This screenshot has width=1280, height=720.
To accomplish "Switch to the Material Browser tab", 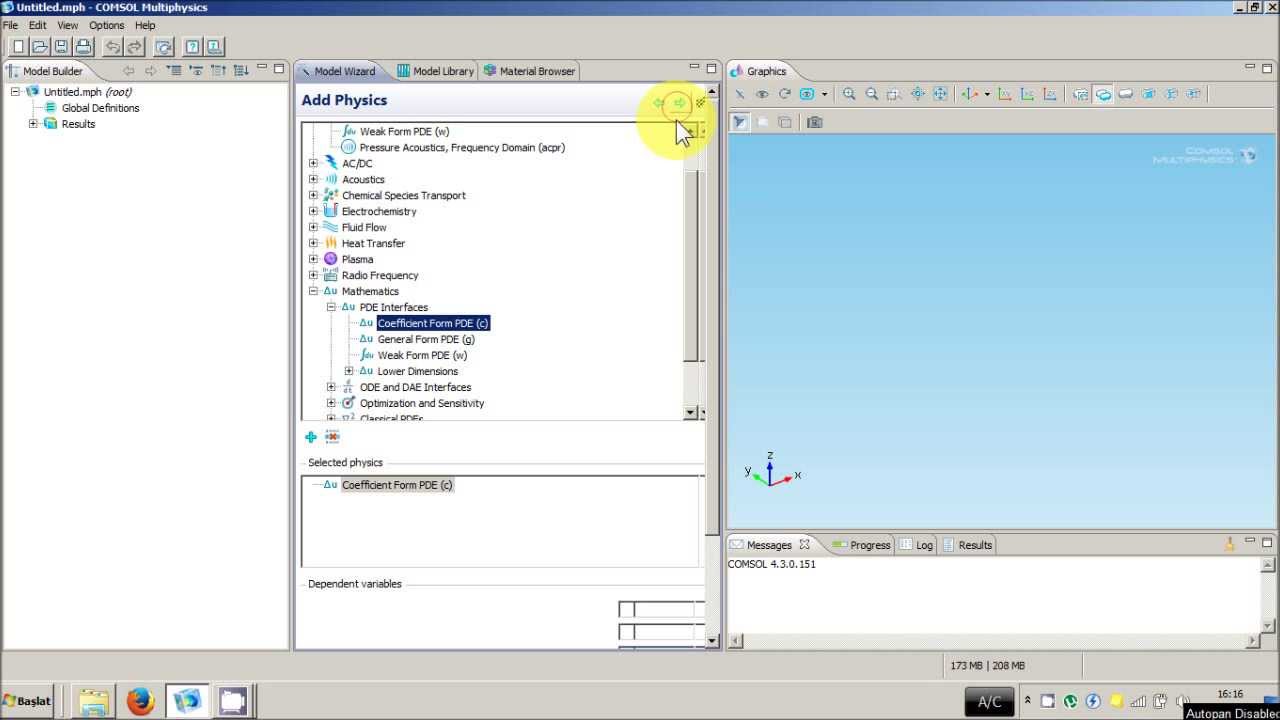I will (530, 71).
